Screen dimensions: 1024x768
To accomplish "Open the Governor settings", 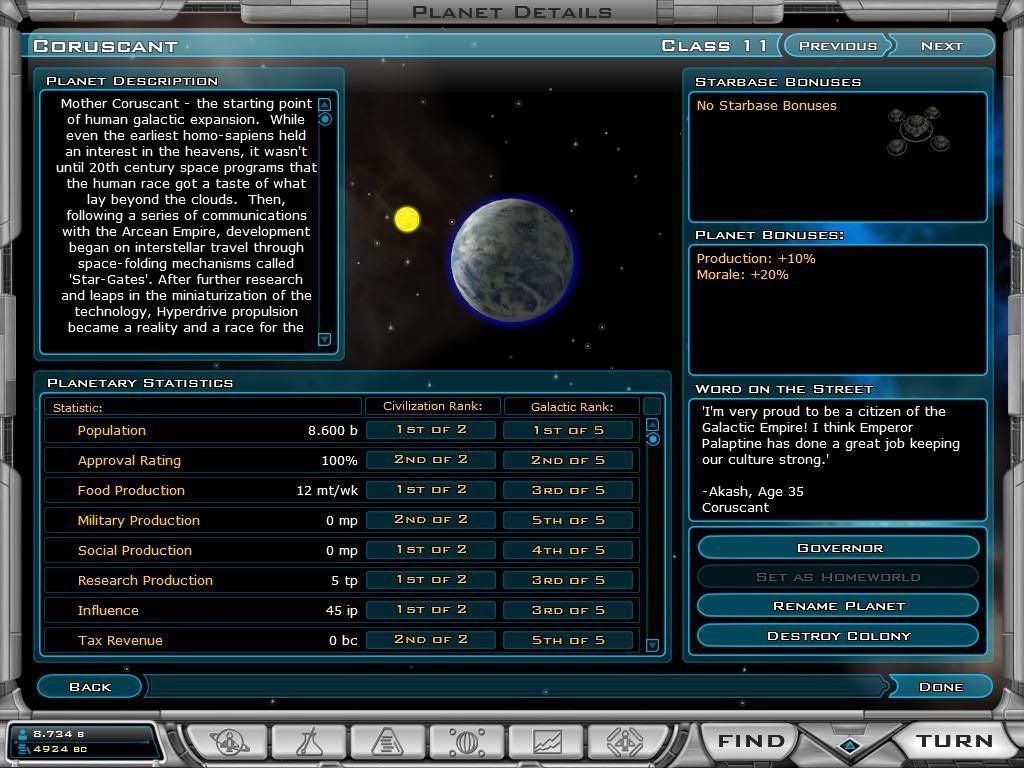I will click(x=839, y=548).
